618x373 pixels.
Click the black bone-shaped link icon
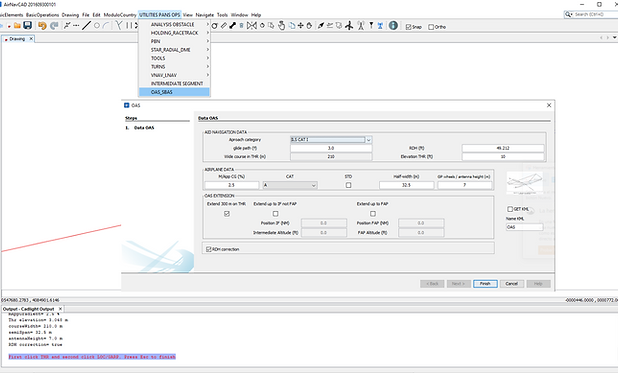tap(233, 26)
